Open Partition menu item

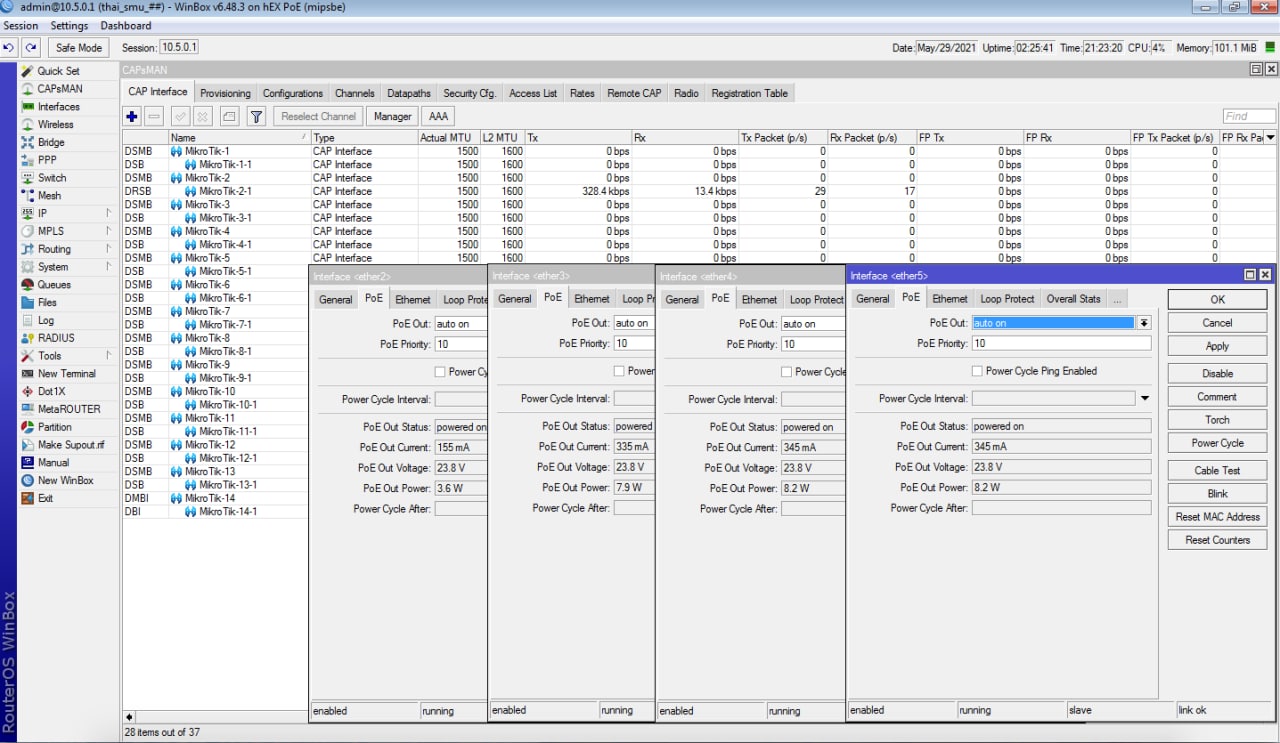55,427
